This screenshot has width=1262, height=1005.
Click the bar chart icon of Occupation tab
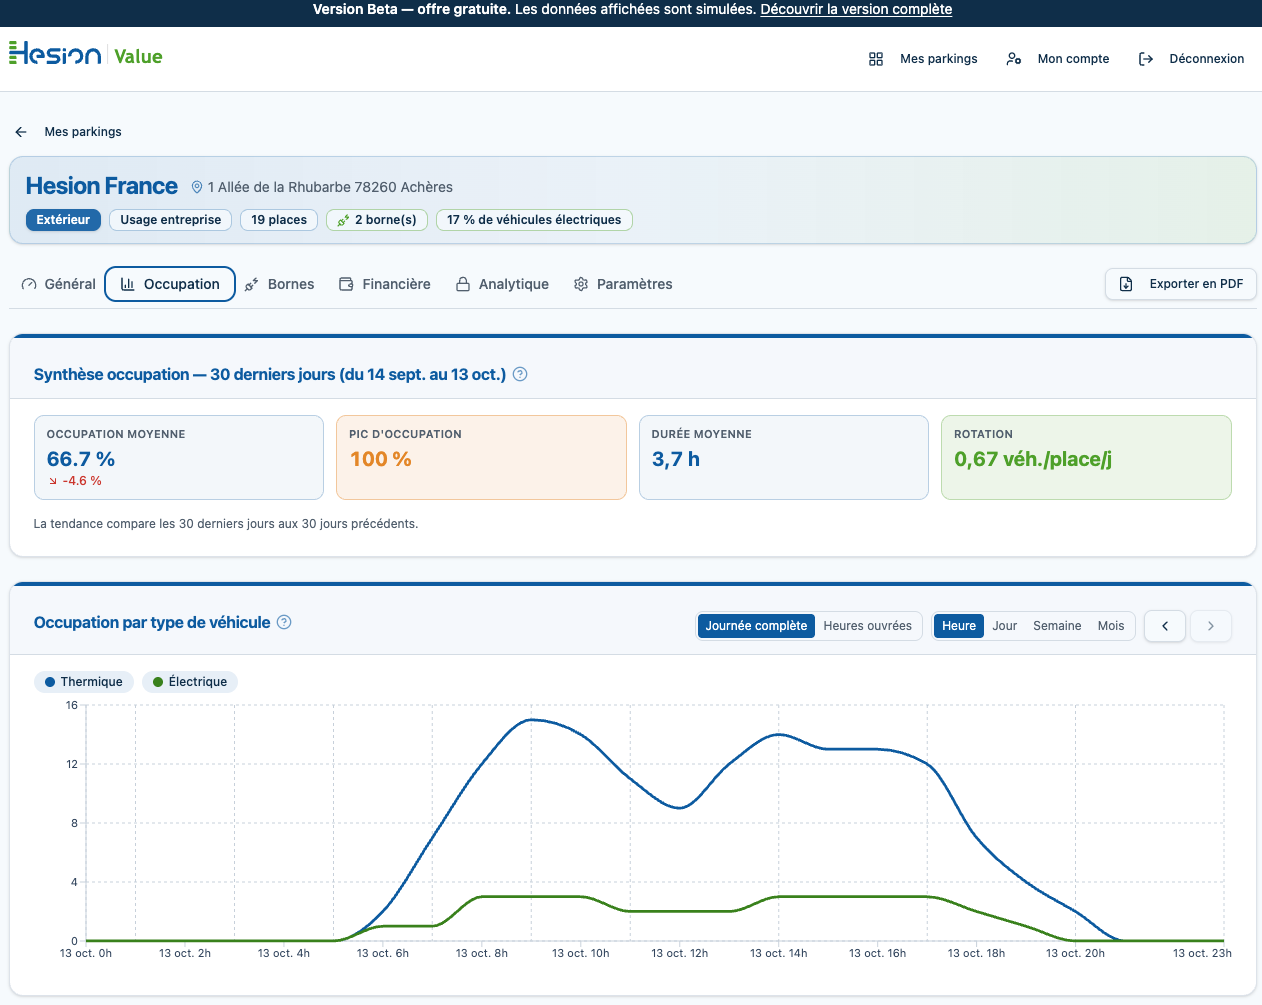coord(128,284)
